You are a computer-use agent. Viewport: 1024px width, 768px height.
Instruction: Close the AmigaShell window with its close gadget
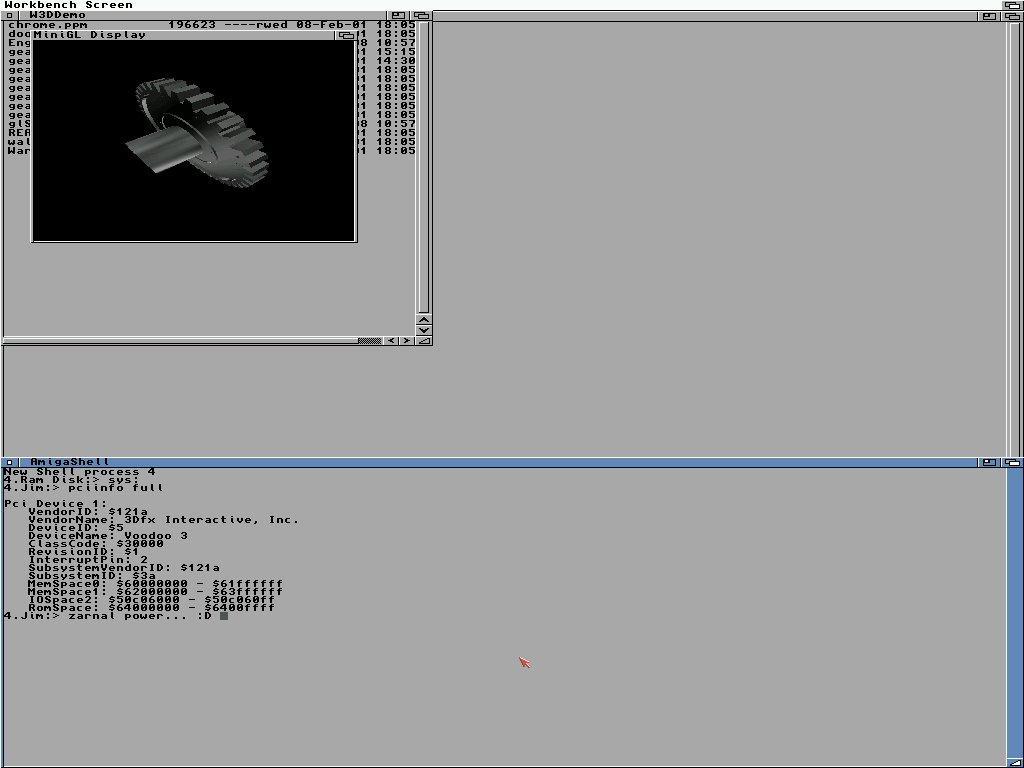[x=9, y=462]
